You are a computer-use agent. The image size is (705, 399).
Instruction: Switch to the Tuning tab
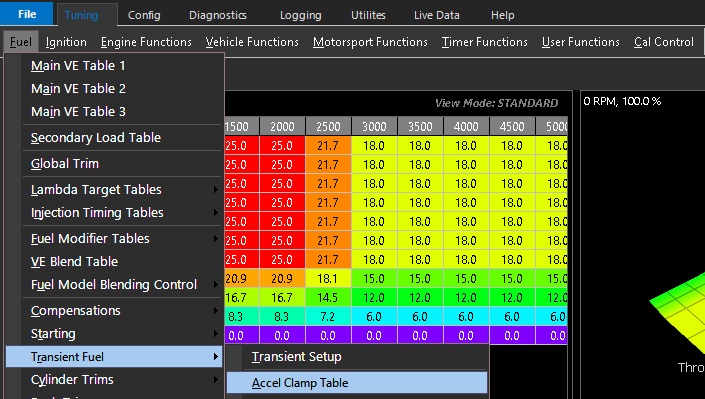tap(81, 15)
